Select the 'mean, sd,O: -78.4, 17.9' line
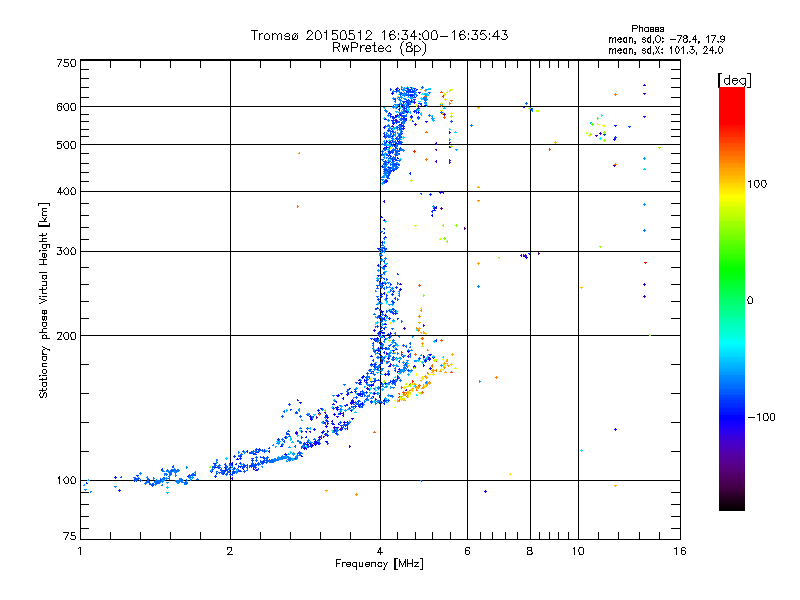 click(x=666, y=39)
